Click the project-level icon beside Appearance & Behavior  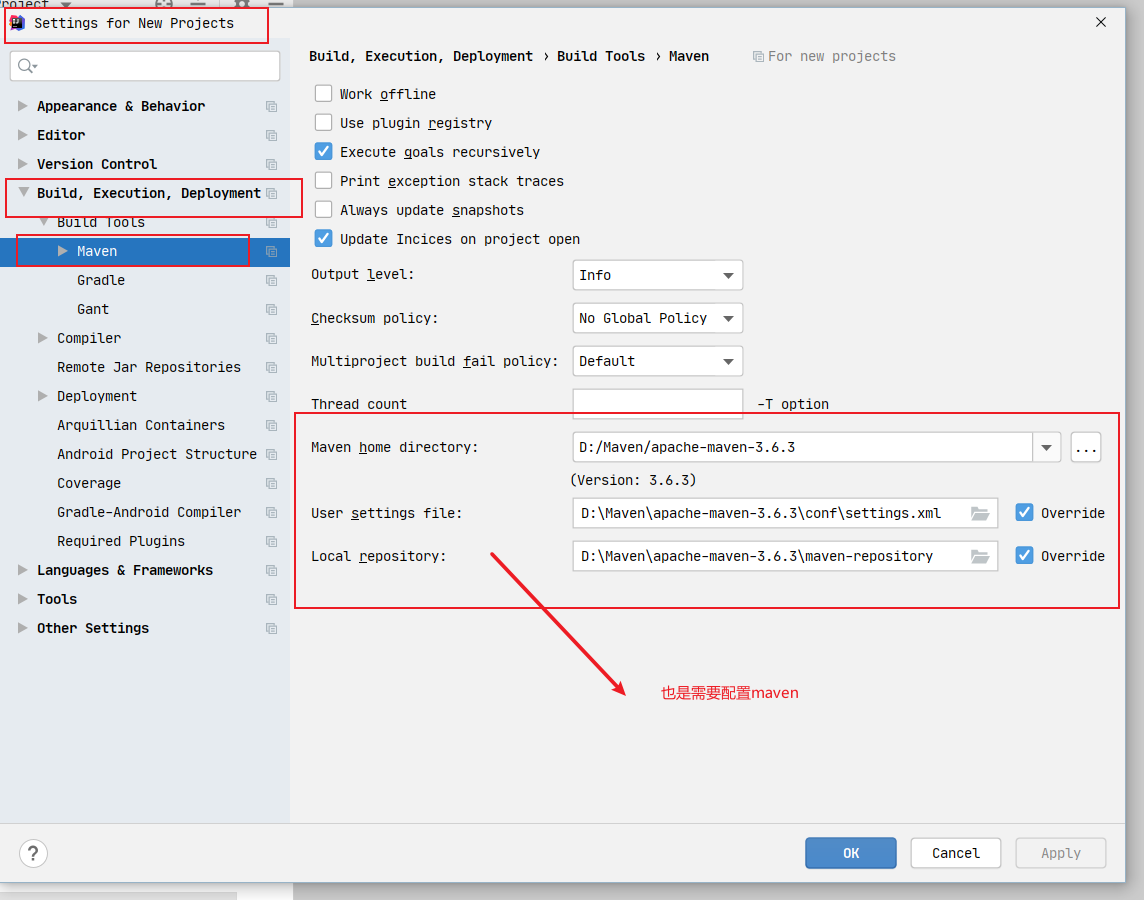point(271,106)
